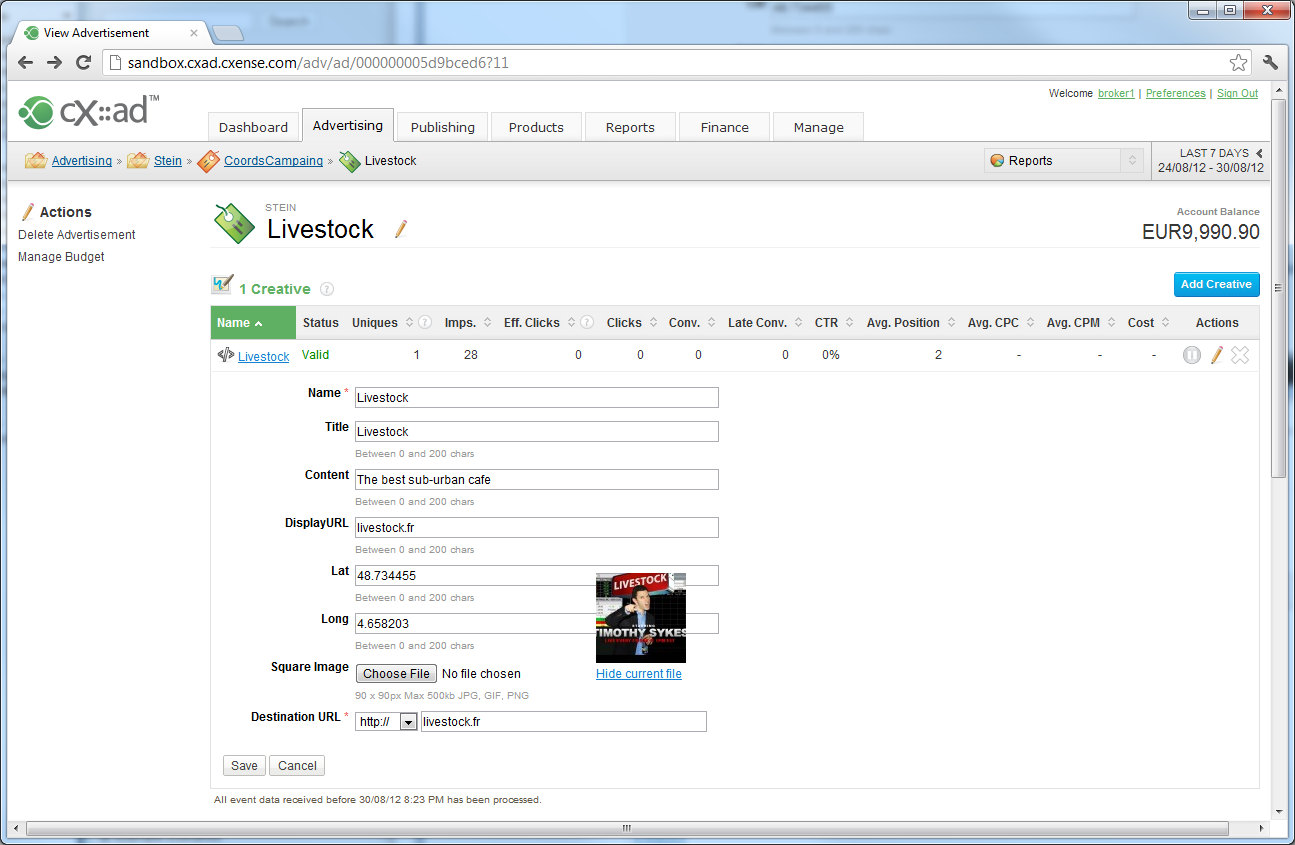Click the pencil edit icon in Actions column
The width and height of the screenshot is (1295, 845).
tap(1217, 355)
